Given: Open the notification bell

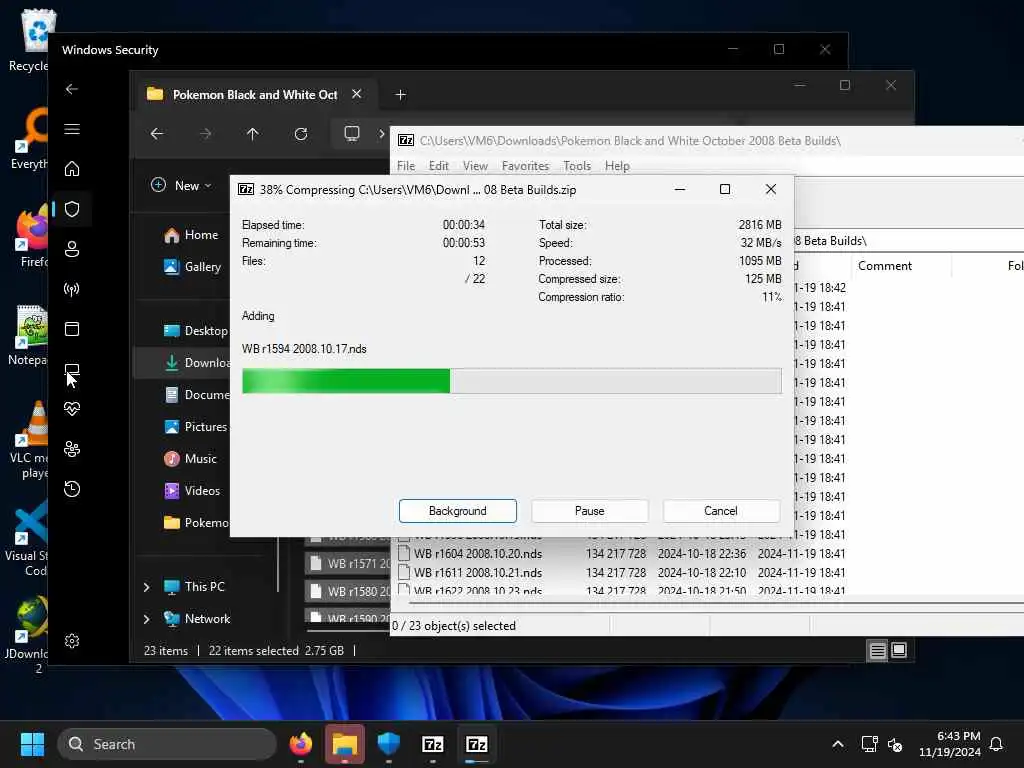Looking at the screenshot, I should (x=996, y=744).
